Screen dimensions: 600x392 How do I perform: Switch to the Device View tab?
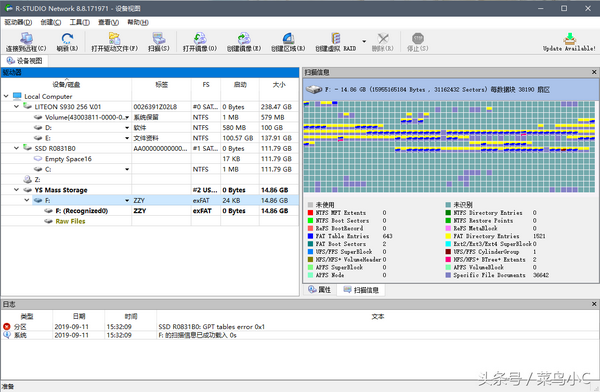pos(25,61)
